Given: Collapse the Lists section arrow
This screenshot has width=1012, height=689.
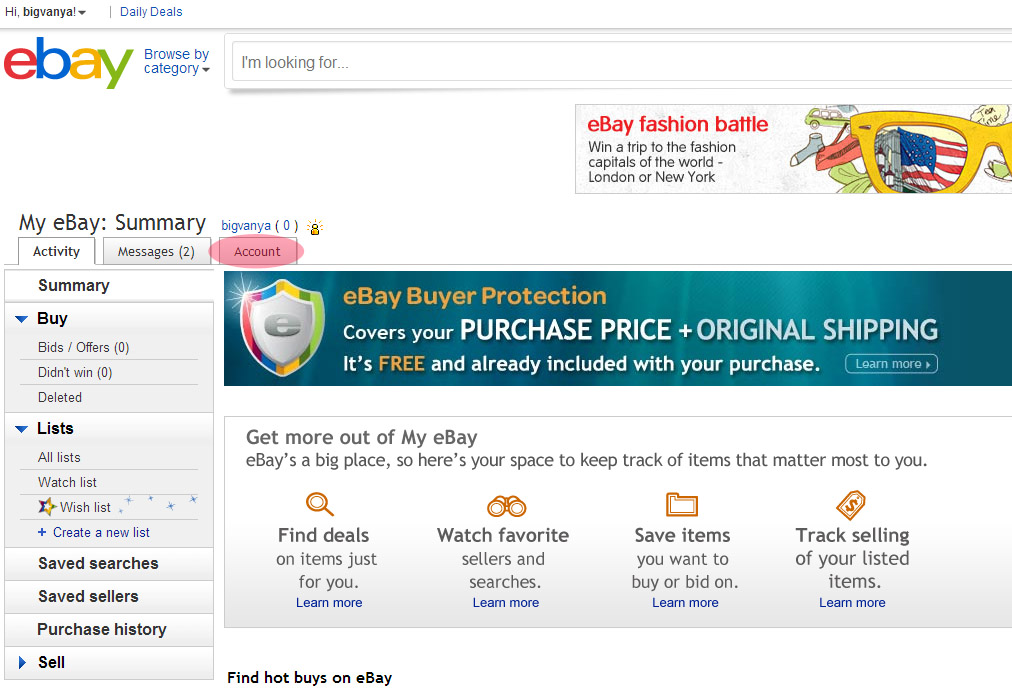Looking at the screenshot, I should click(x=21, y=429).
